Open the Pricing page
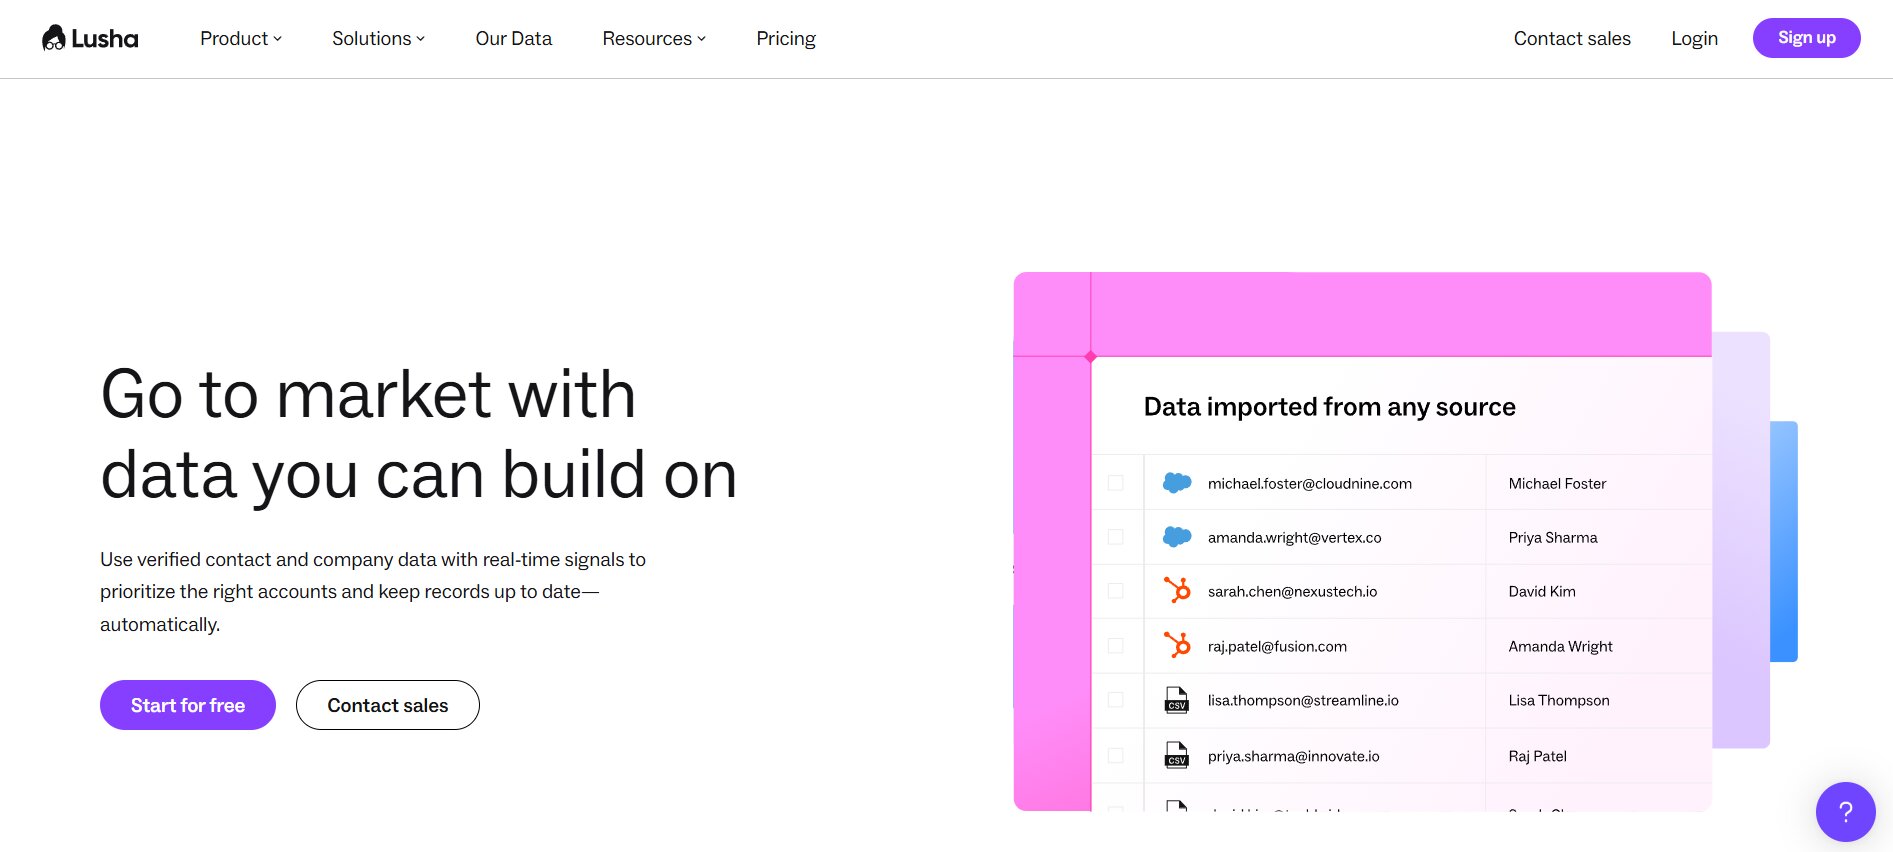Screen dimensions: 1893x852 click(786, 38)
